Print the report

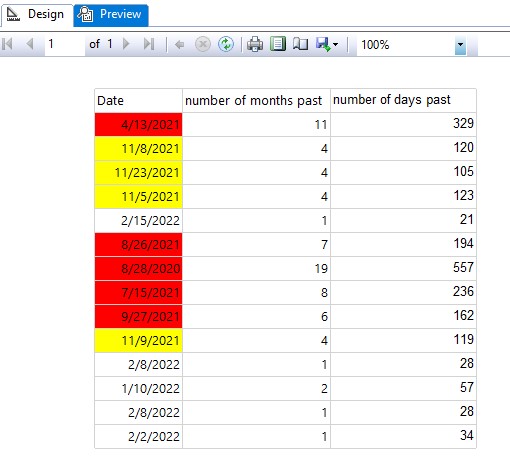(x=255, y=44)
